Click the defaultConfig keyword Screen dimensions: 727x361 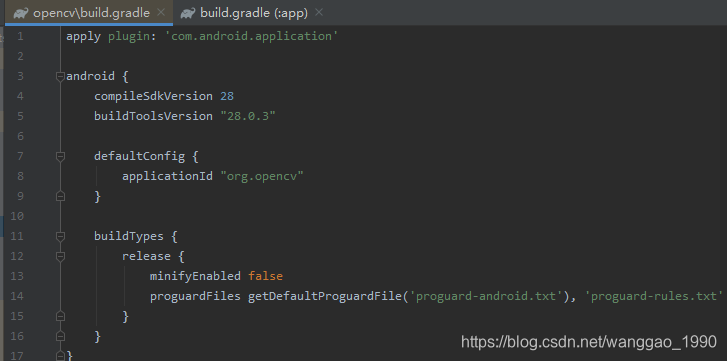140,156
